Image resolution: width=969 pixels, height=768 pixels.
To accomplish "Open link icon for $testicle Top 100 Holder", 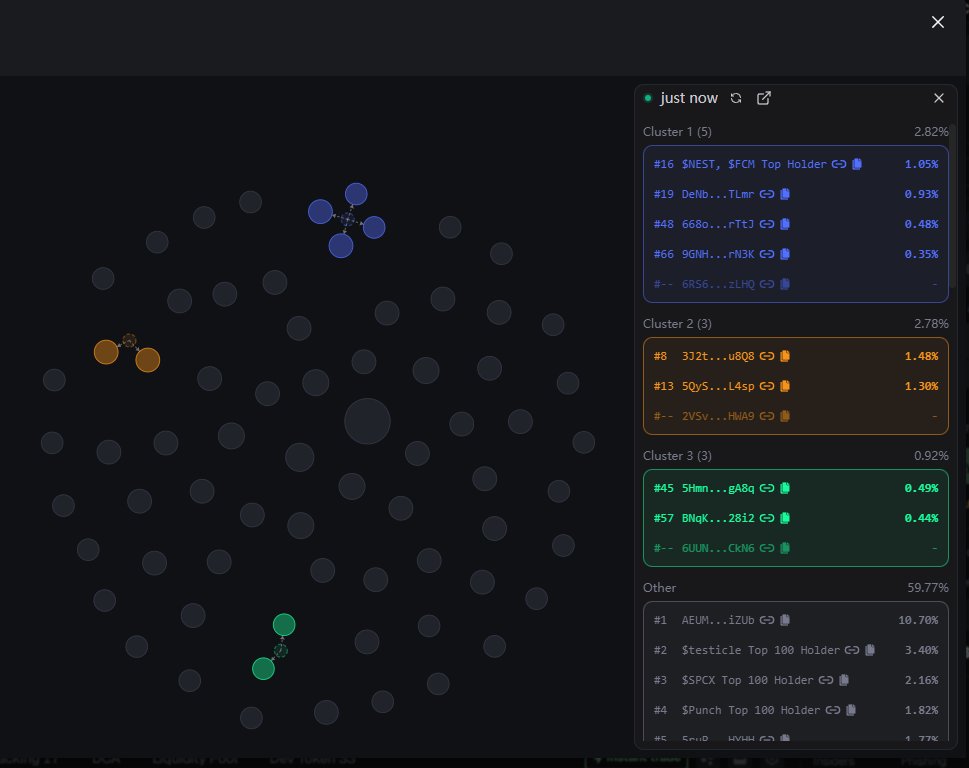I will tap(852, 650).
